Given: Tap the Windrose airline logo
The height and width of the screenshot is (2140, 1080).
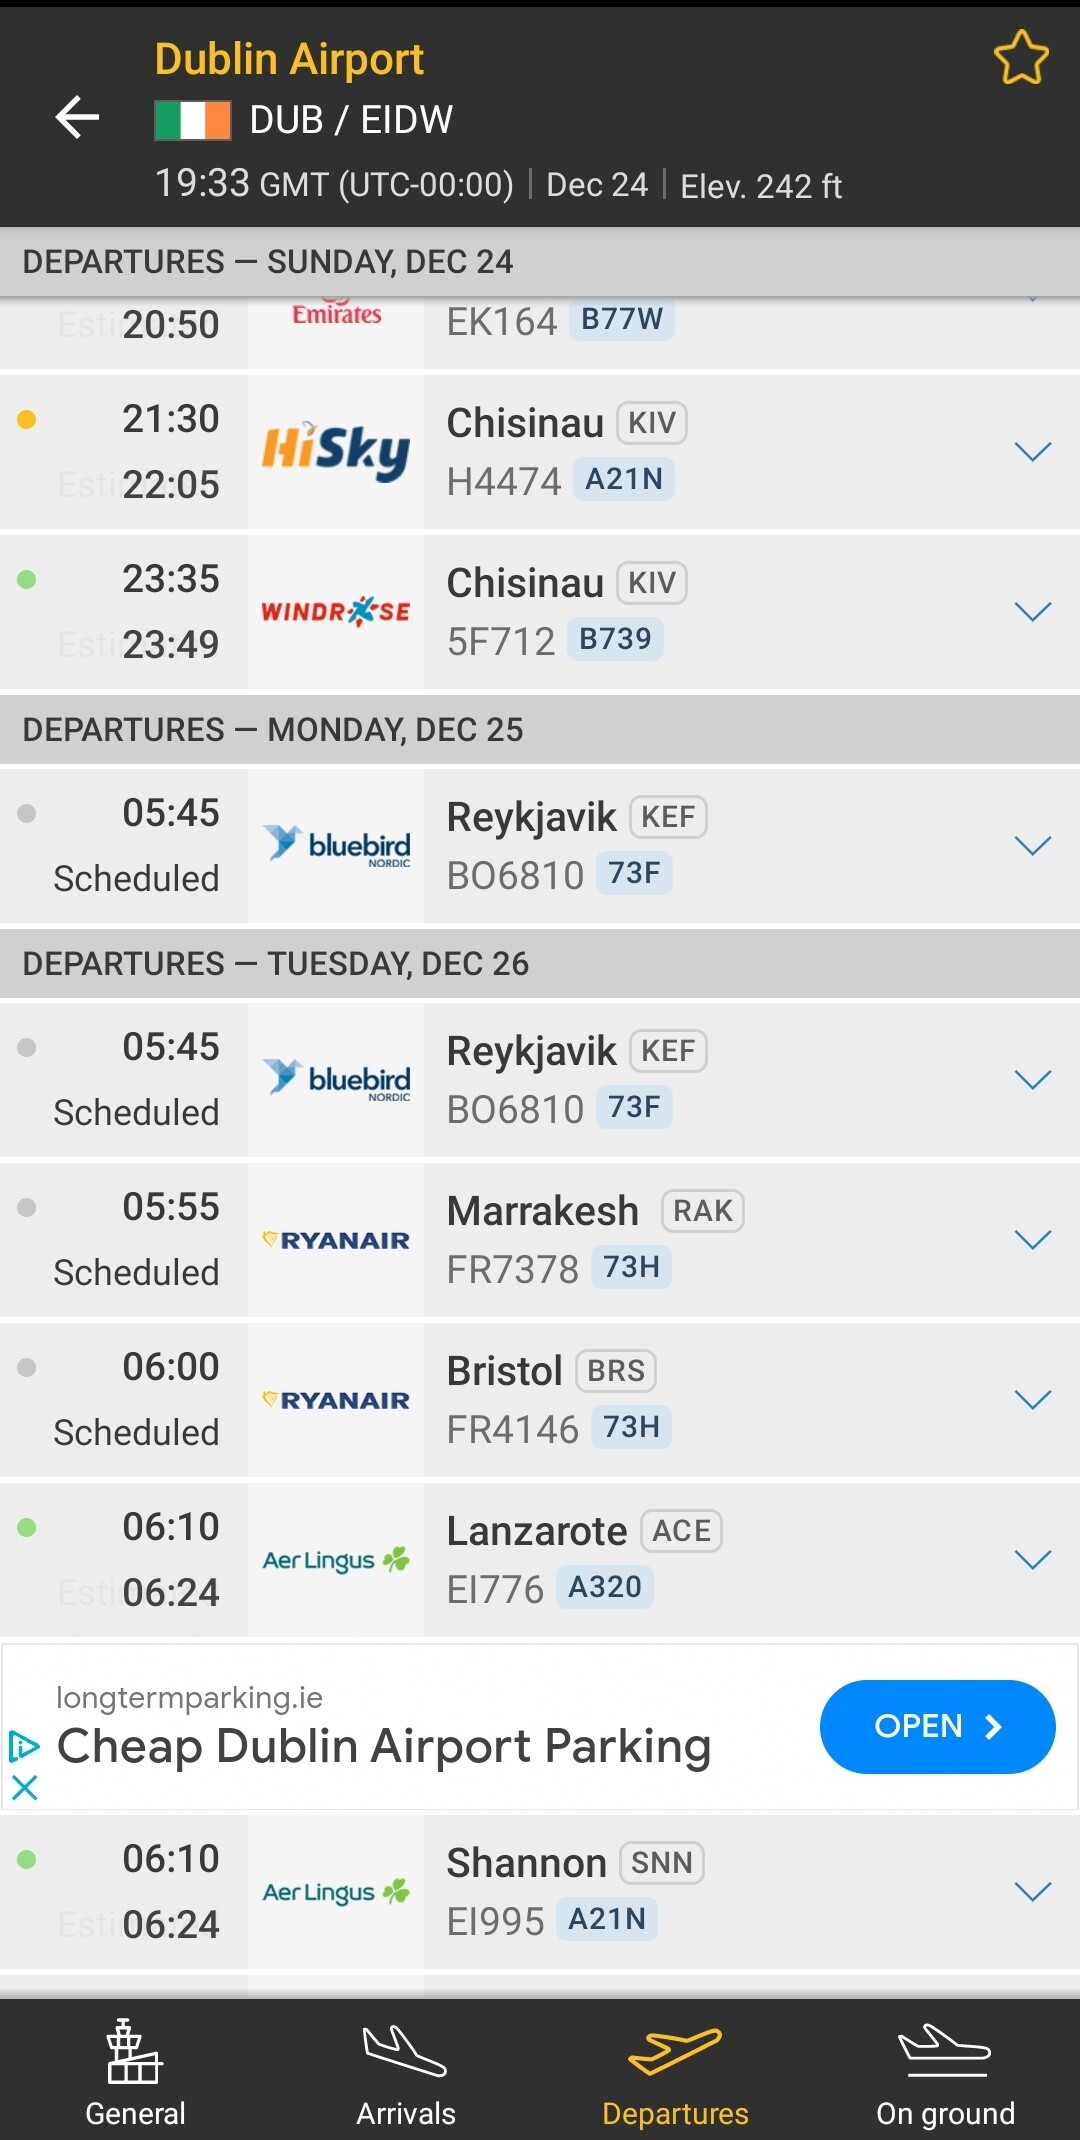Looking at the screenshot, I should click(336, 611).
